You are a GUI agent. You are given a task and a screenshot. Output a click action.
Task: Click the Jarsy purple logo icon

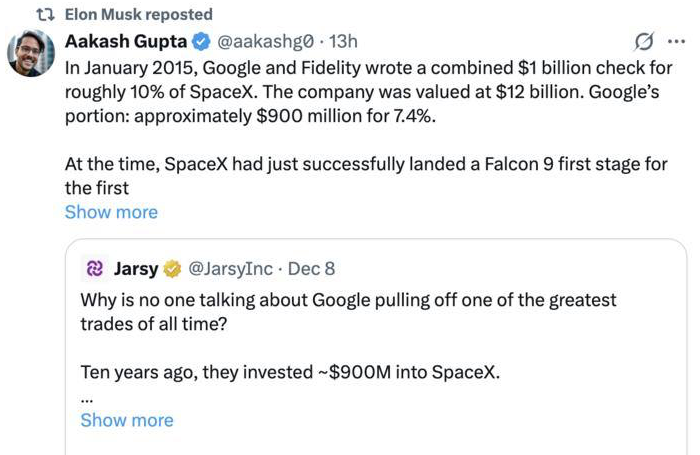pos(96,268)
